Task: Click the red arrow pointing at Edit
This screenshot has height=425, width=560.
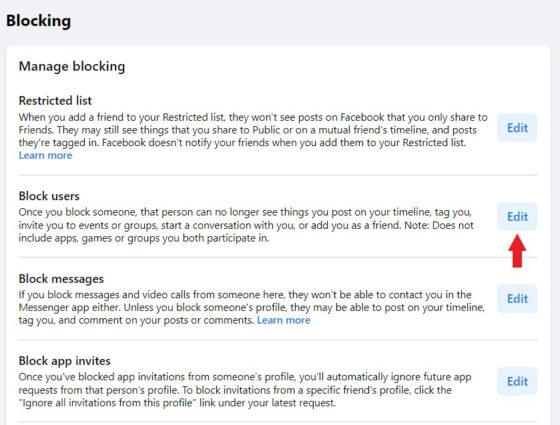Action: point(517,251)
